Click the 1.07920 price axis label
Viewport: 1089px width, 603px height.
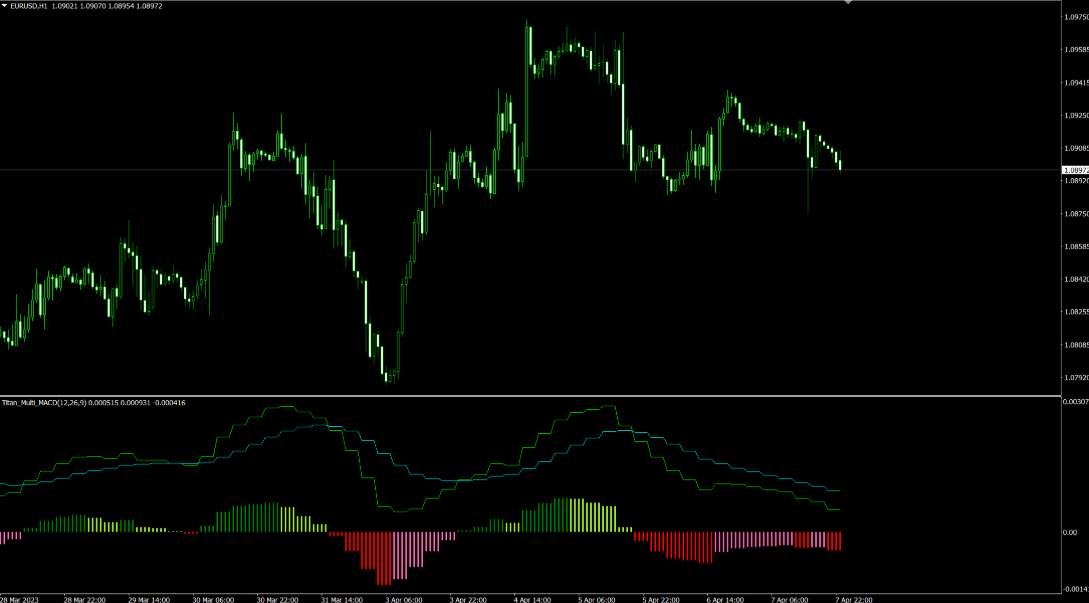[x=1077, y=378]
